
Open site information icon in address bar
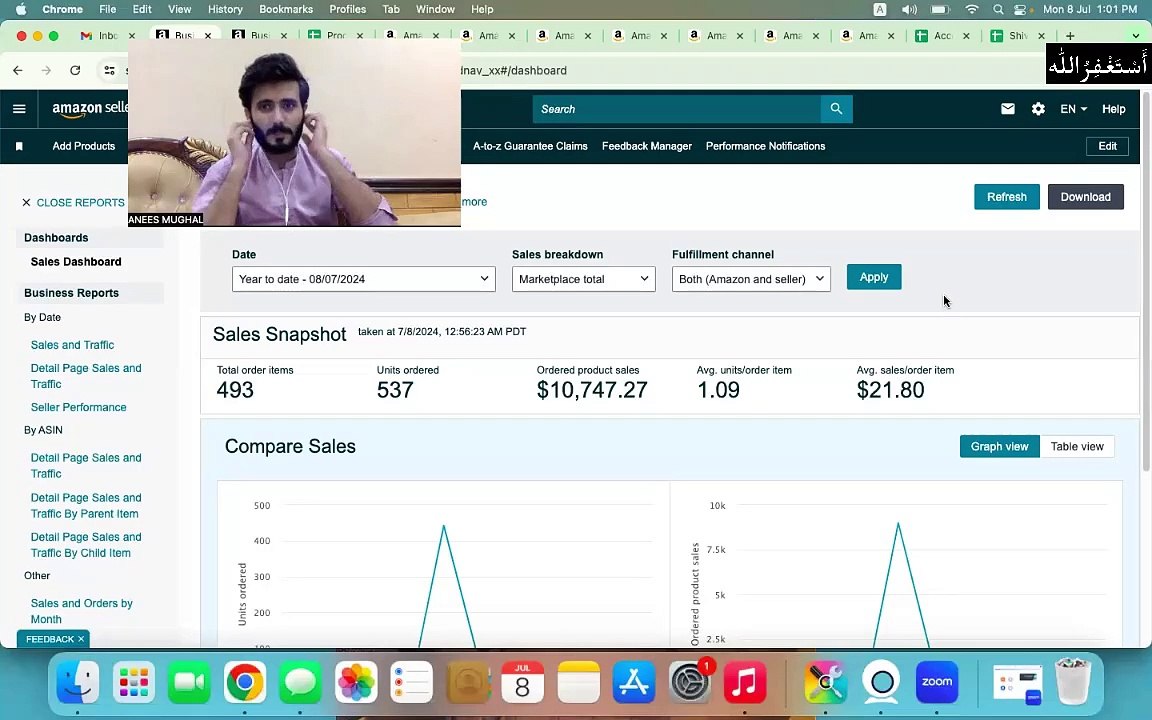pyautogui.click(x=109, y=71)
